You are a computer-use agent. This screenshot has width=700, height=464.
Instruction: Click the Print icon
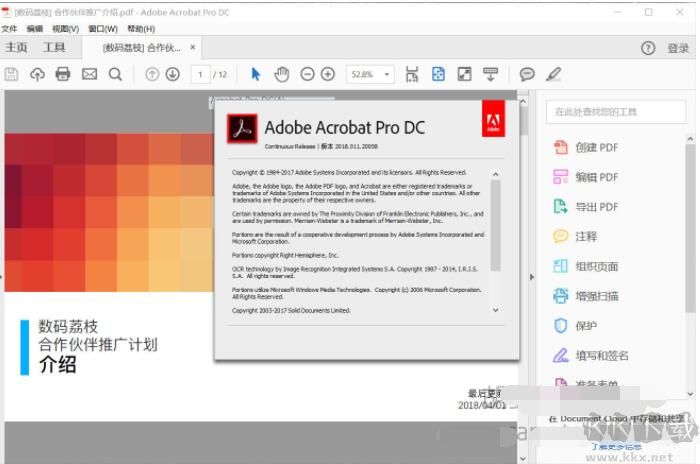point(62,74)
